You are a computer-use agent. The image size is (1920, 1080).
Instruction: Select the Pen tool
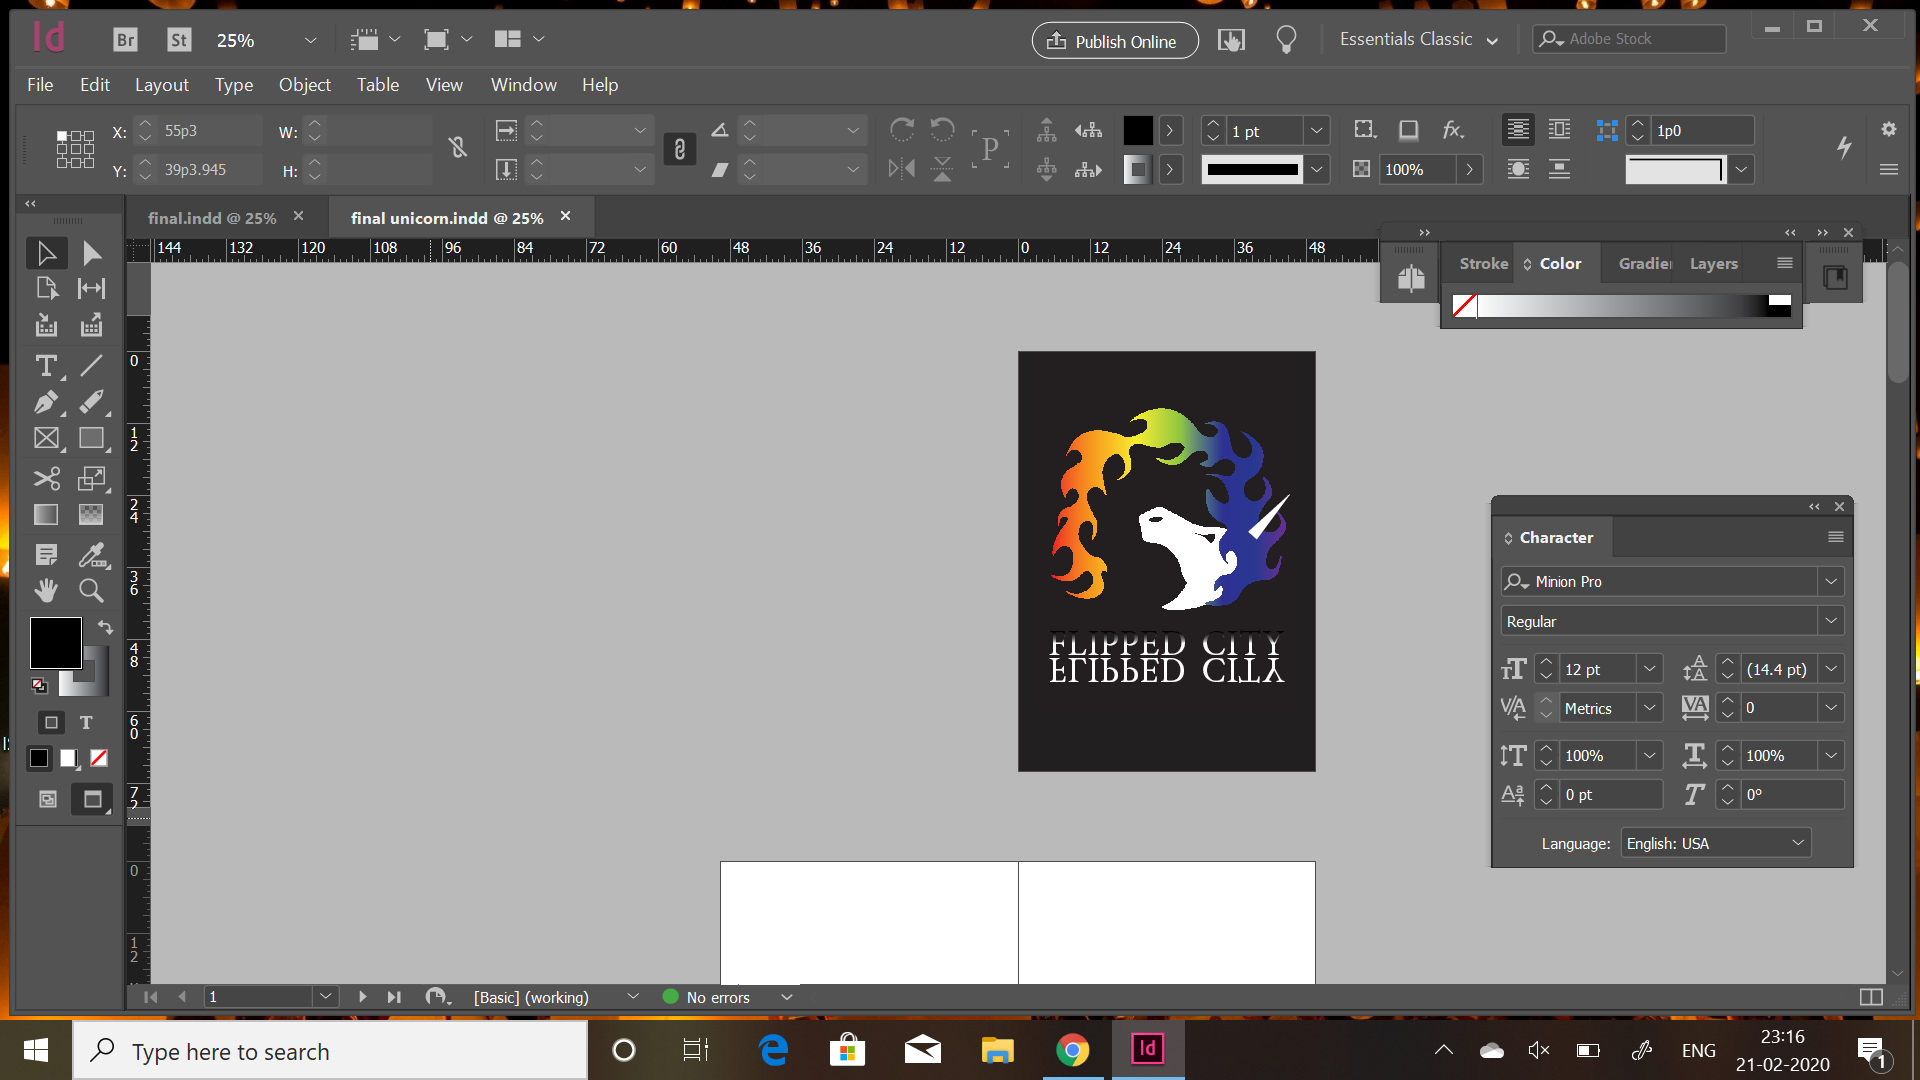[46, 402]
